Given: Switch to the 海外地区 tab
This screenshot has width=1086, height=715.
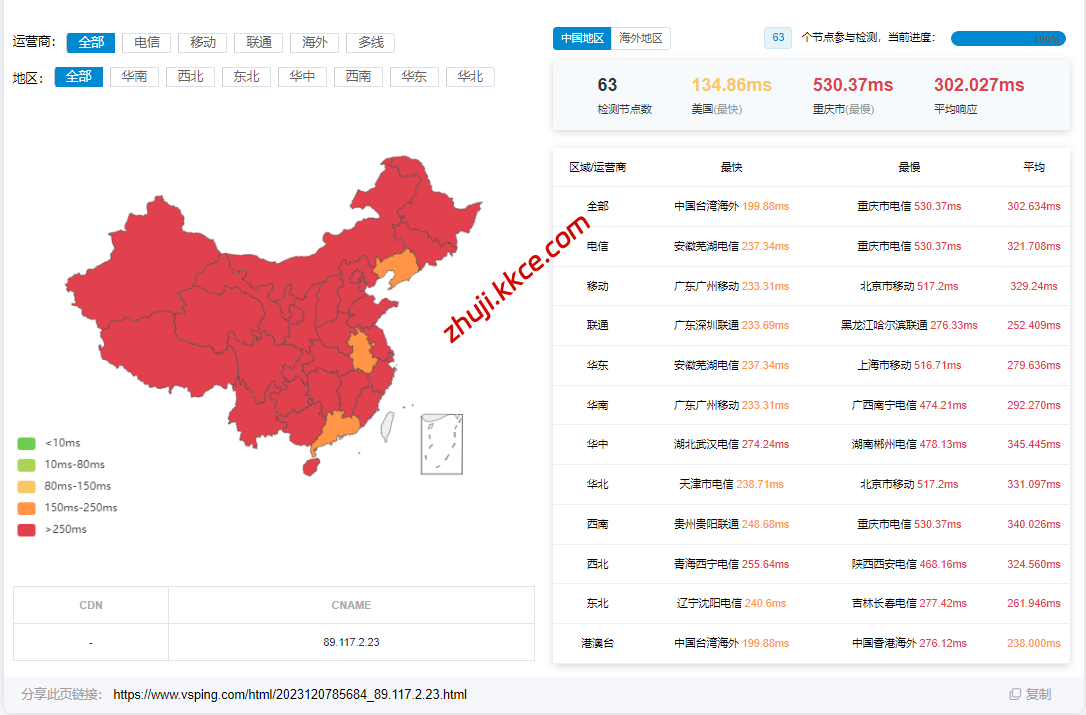Looking at the screenshot, I should 641,38.
